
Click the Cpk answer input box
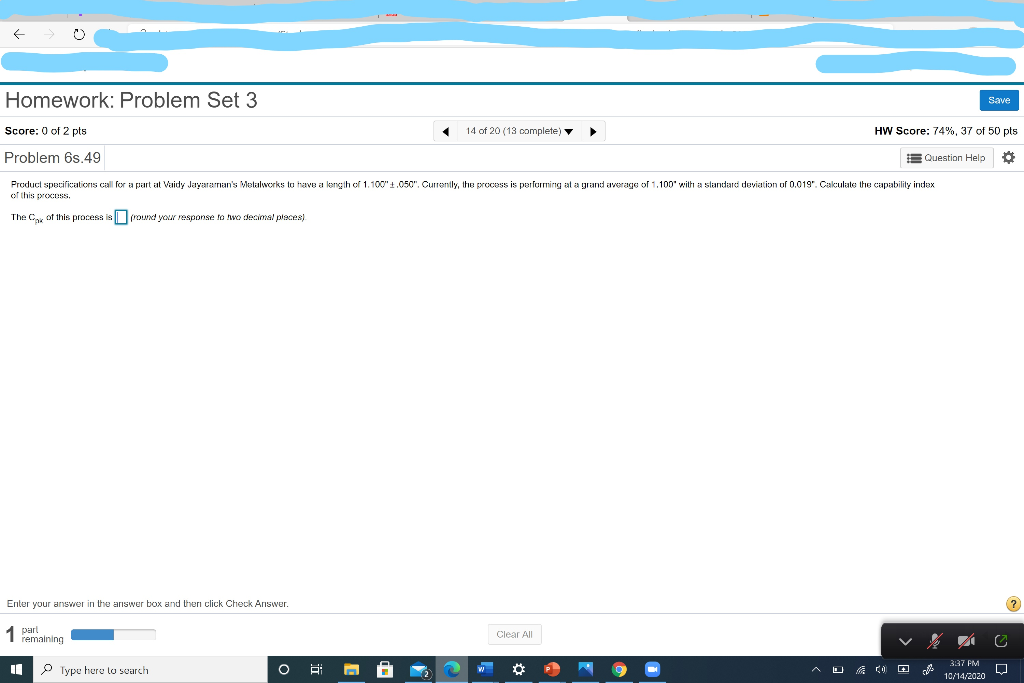(121, 217)
